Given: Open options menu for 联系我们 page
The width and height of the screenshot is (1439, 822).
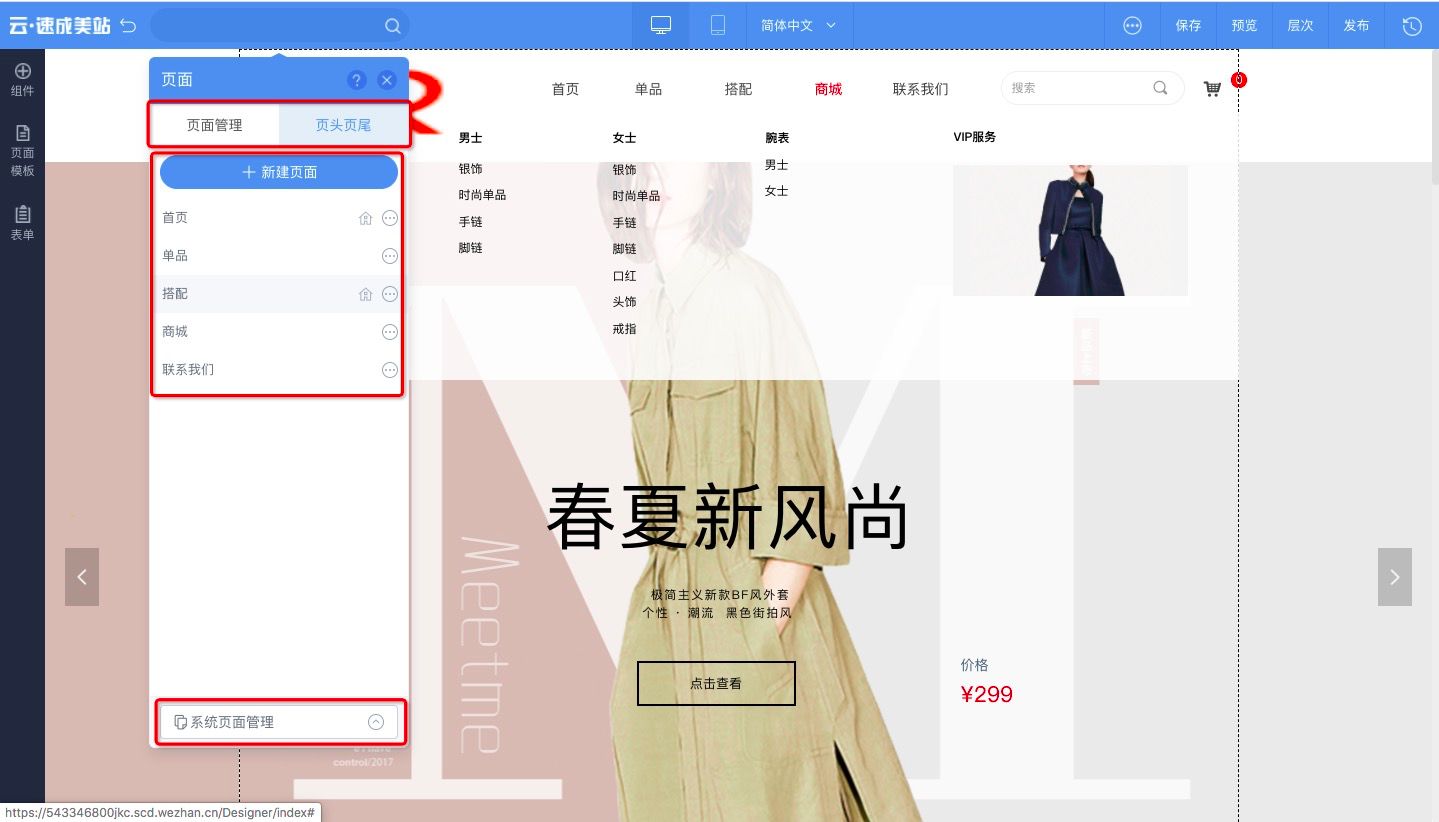Looking at the screenshot, I should coord(390,370).
